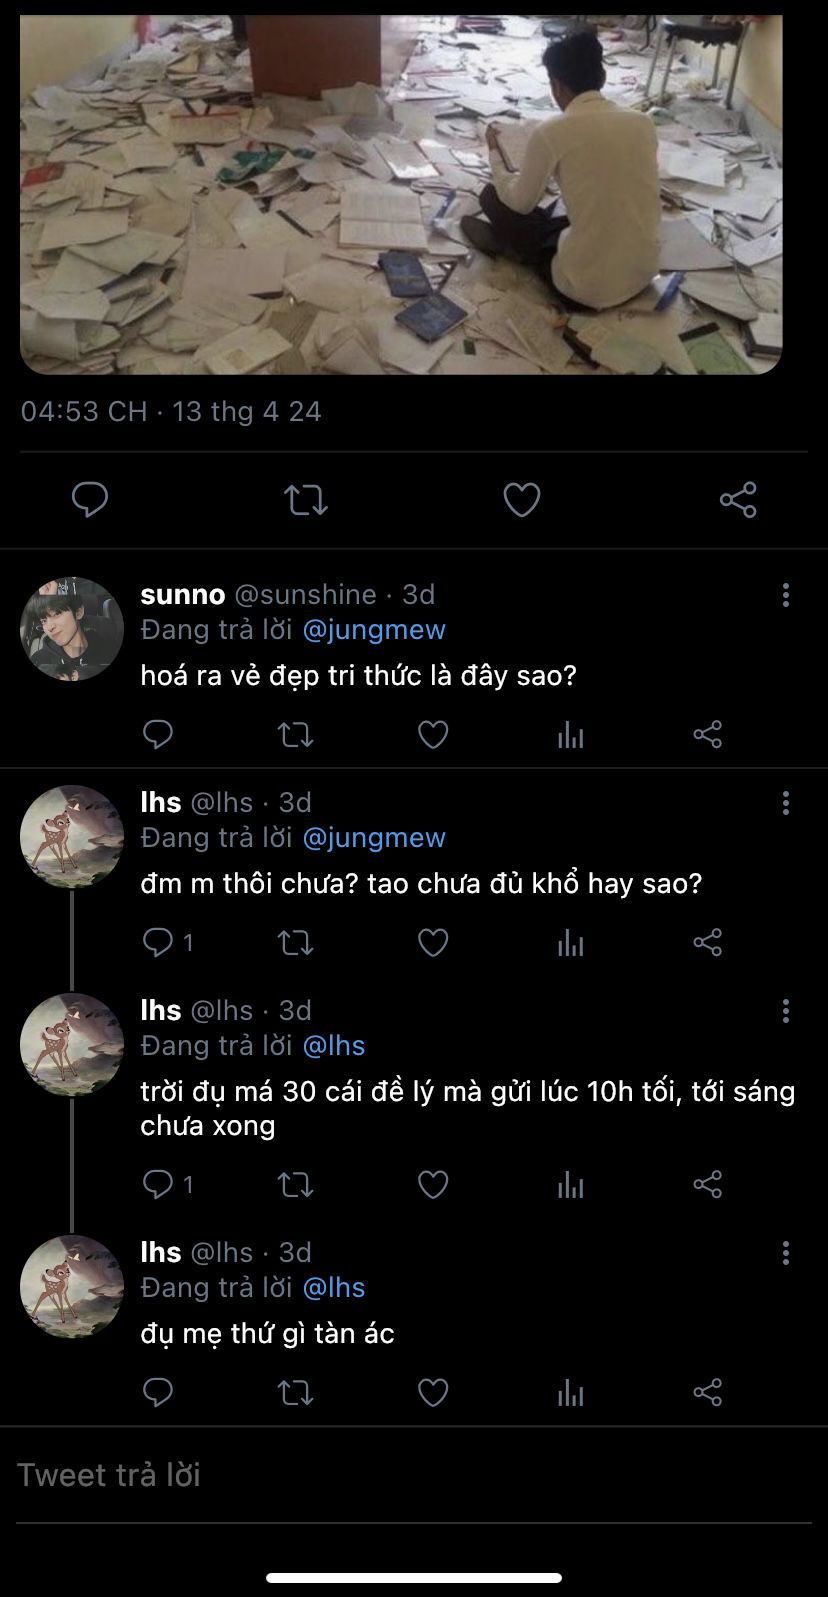Like sunno's reply
This screenshot has width=828, height=1597.
point(432,735)
